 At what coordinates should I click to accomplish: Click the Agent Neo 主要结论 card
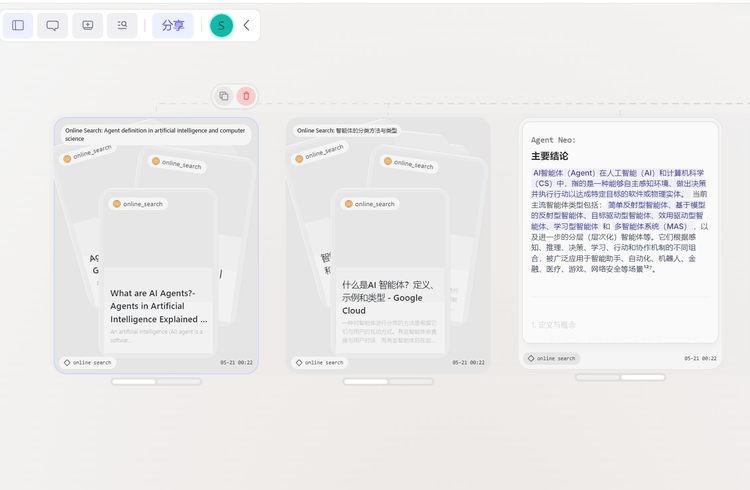[x=620, y=233]
